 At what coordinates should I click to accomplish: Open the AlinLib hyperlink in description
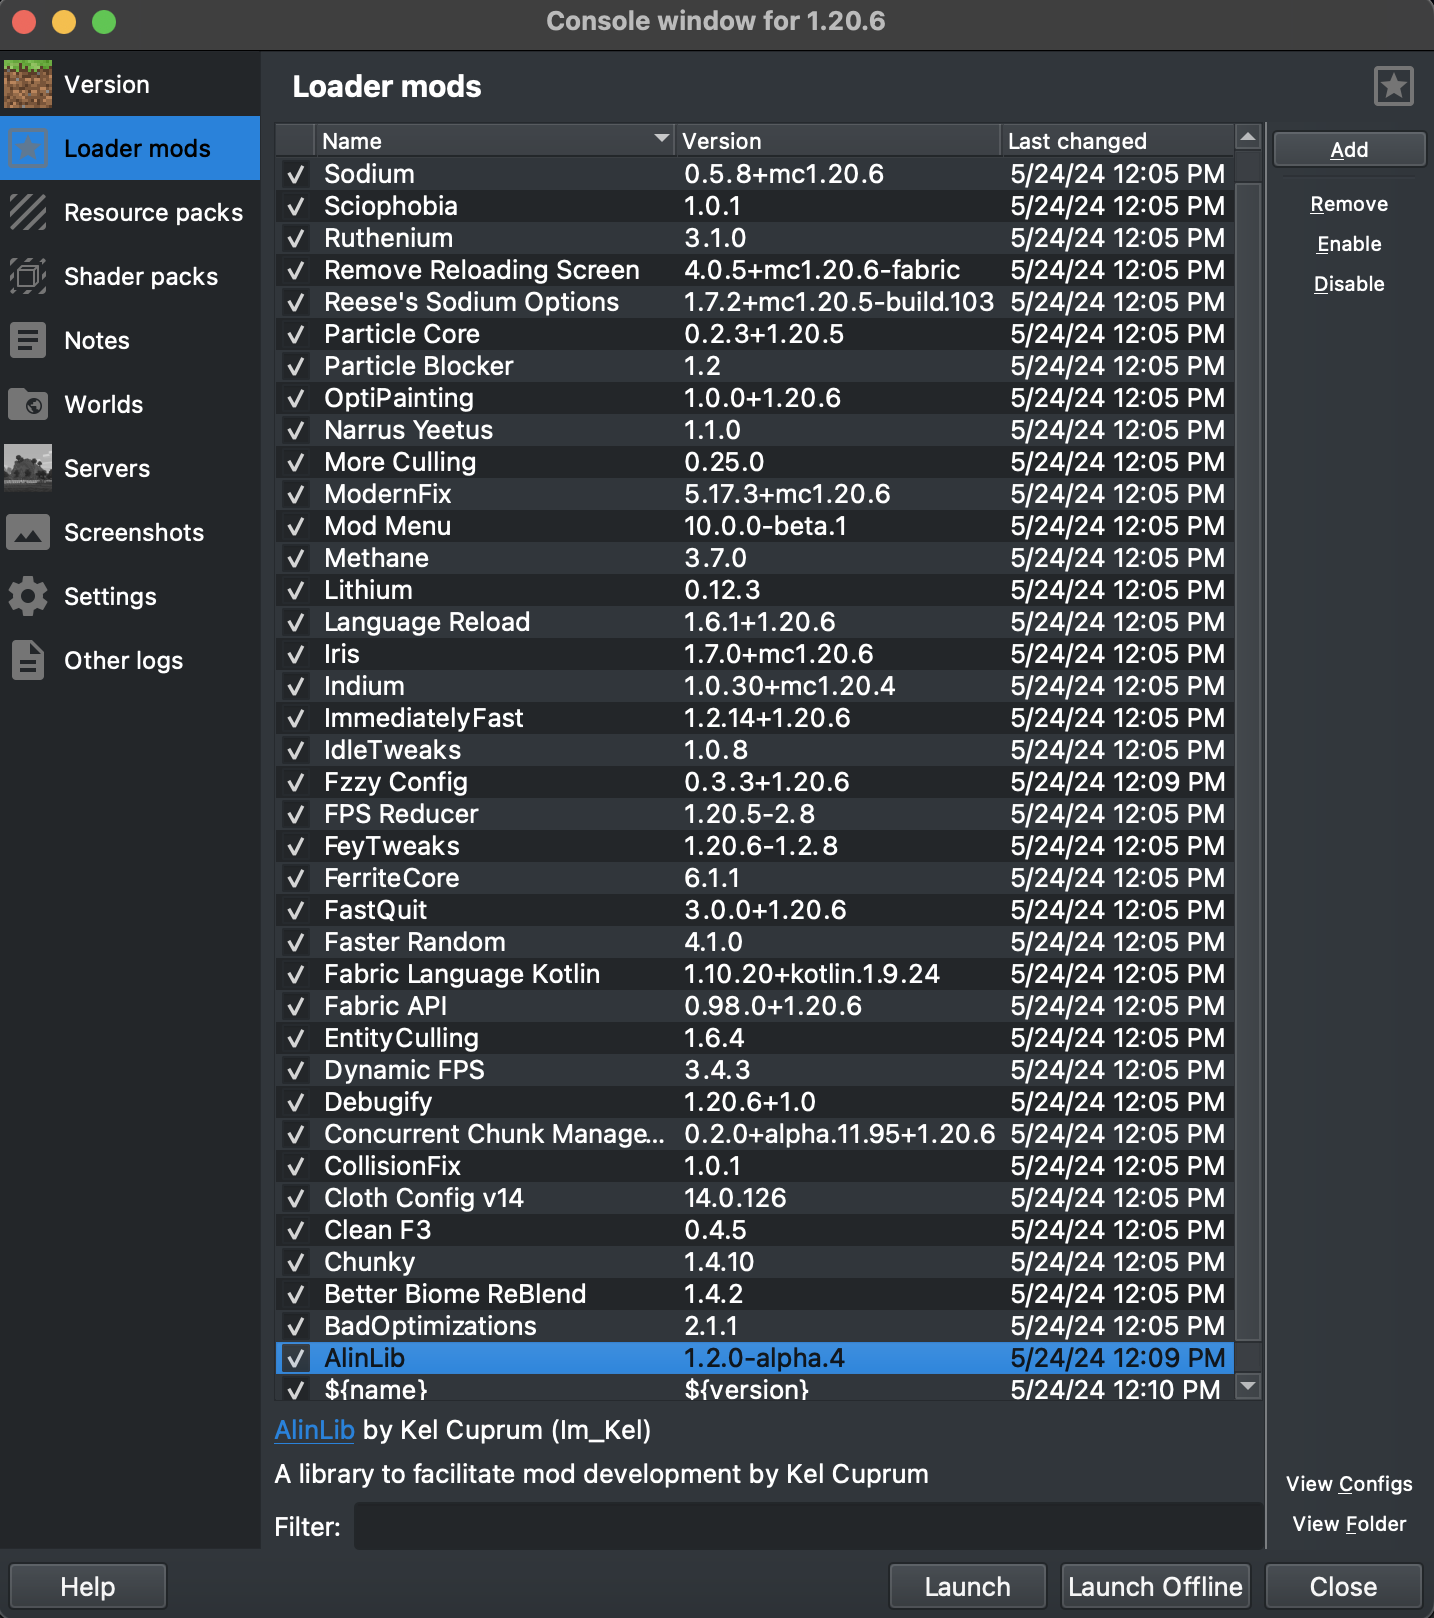pos(314,1430)
